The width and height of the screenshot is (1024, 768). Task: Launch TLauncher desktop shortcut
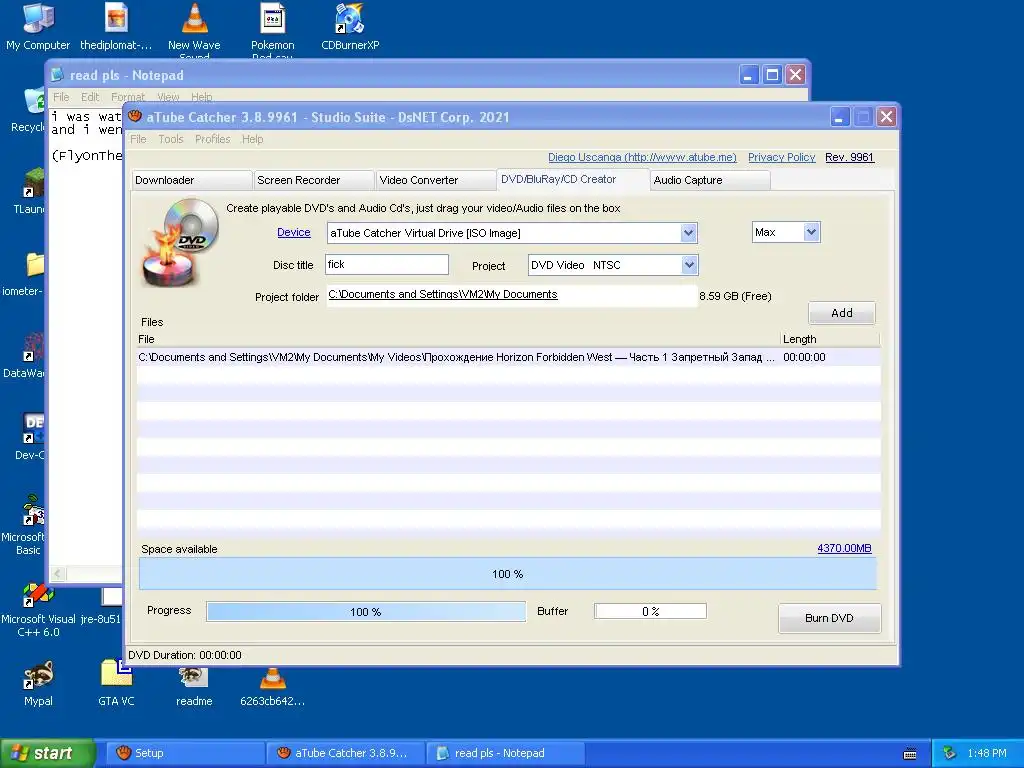31,191
